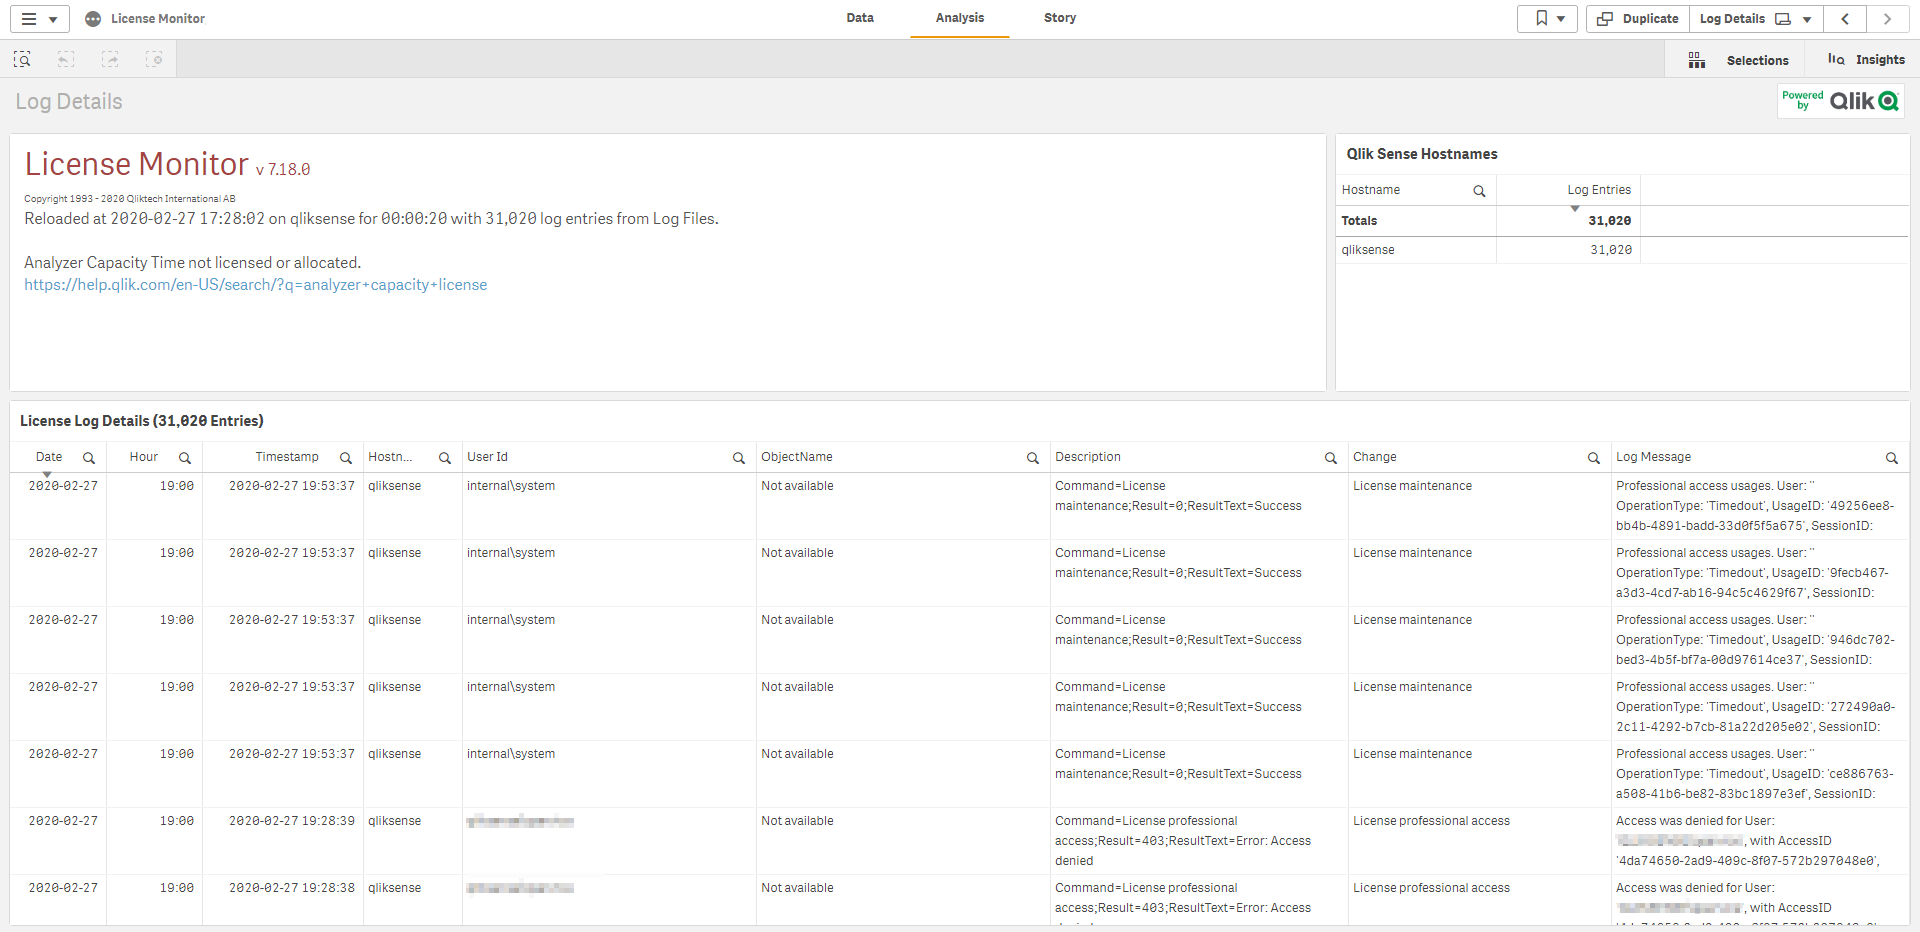Click the step back selection icon
Viewport: 1920px width, 932px height.
click(66, 60)
